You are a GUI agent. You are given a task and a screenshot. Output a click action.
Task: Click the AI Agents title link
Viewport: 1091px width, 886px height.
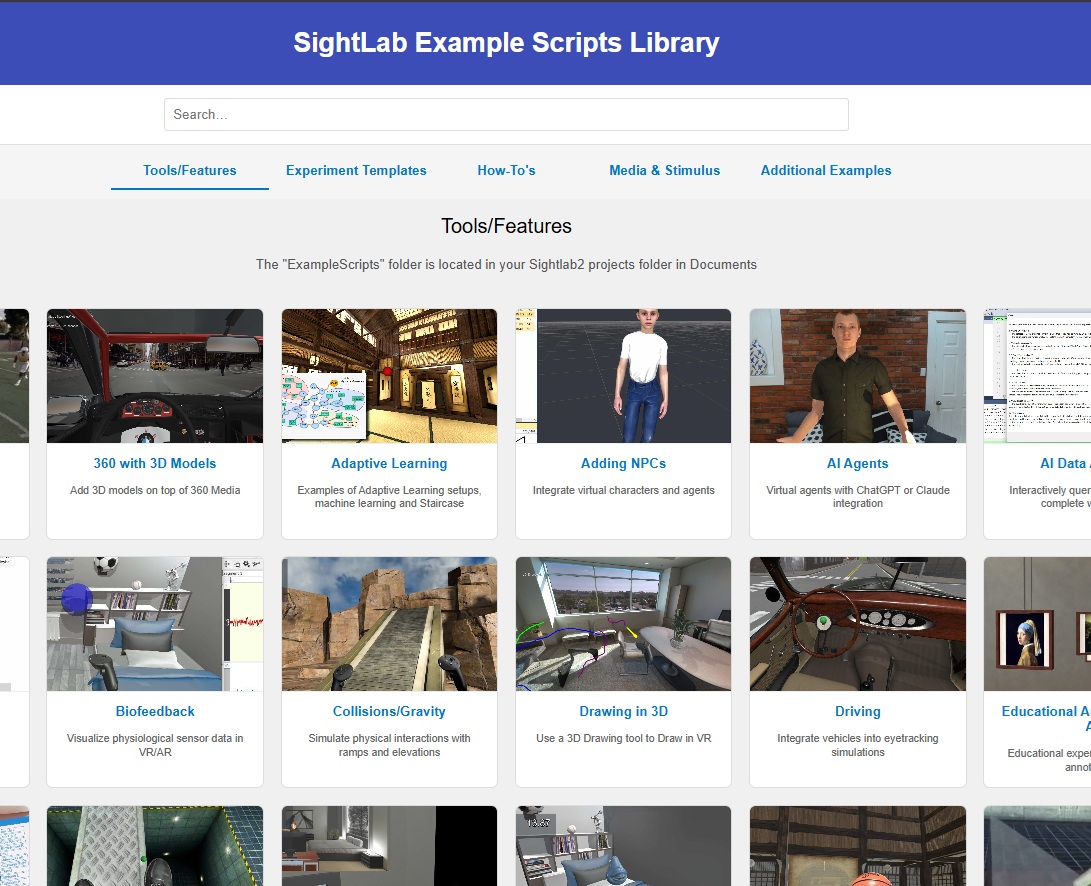[857, 464]
